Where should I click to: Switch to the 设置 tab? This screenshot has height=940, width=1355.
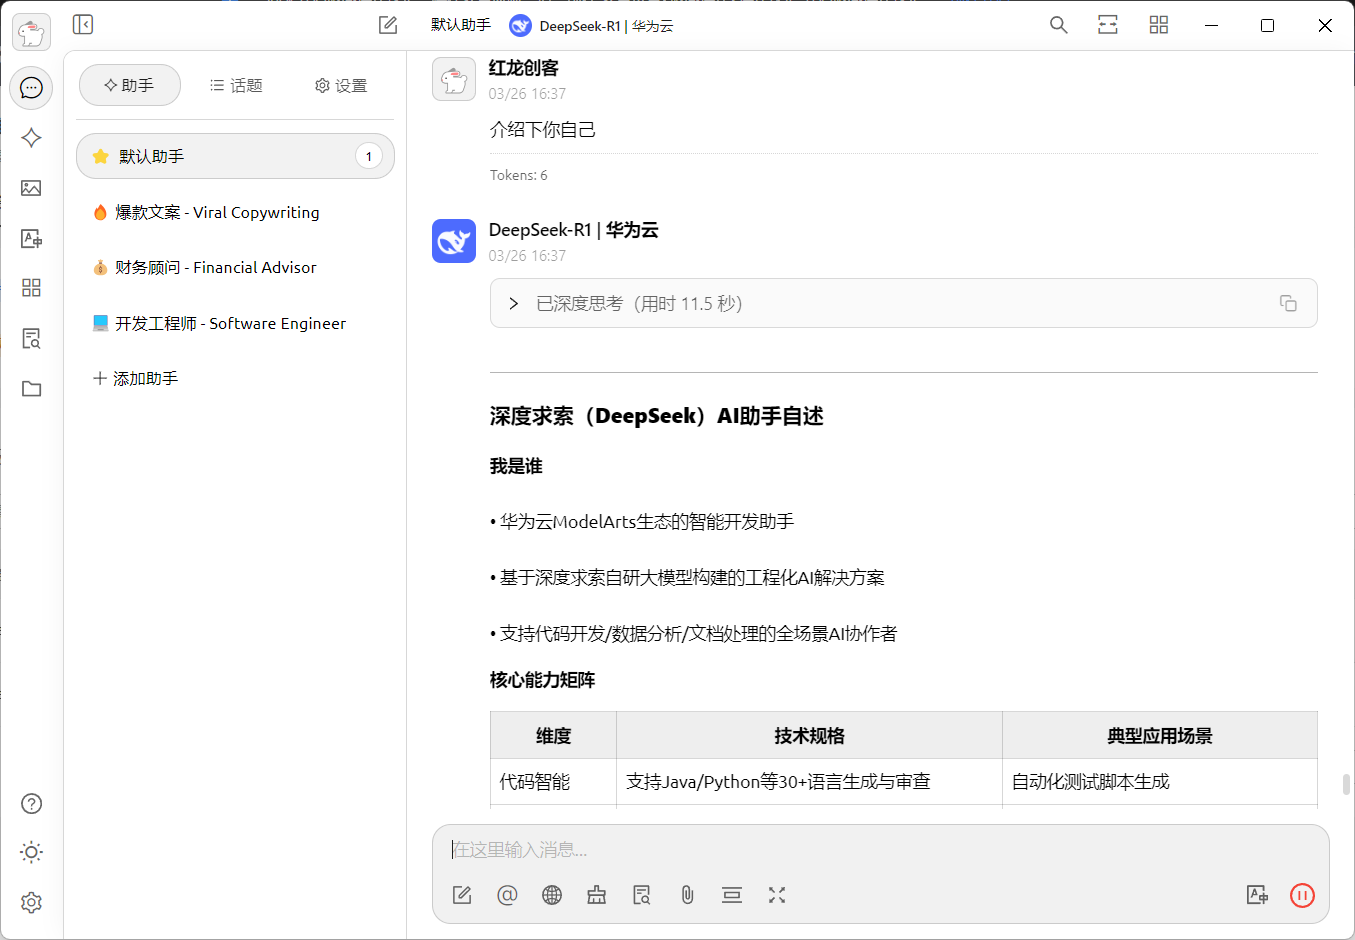tap(341, 85)
